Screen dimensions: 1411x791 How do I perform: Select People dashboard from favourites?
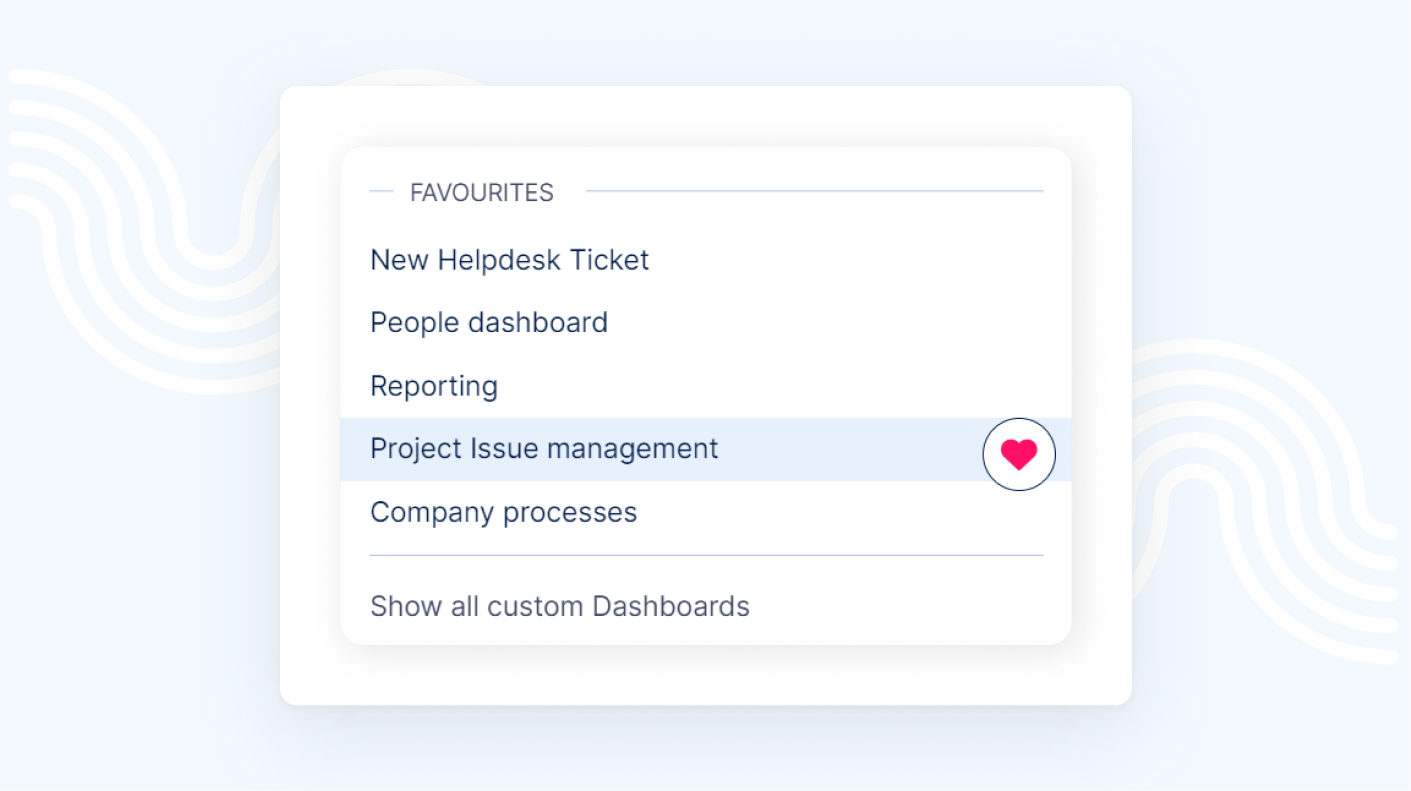[489, 323]
